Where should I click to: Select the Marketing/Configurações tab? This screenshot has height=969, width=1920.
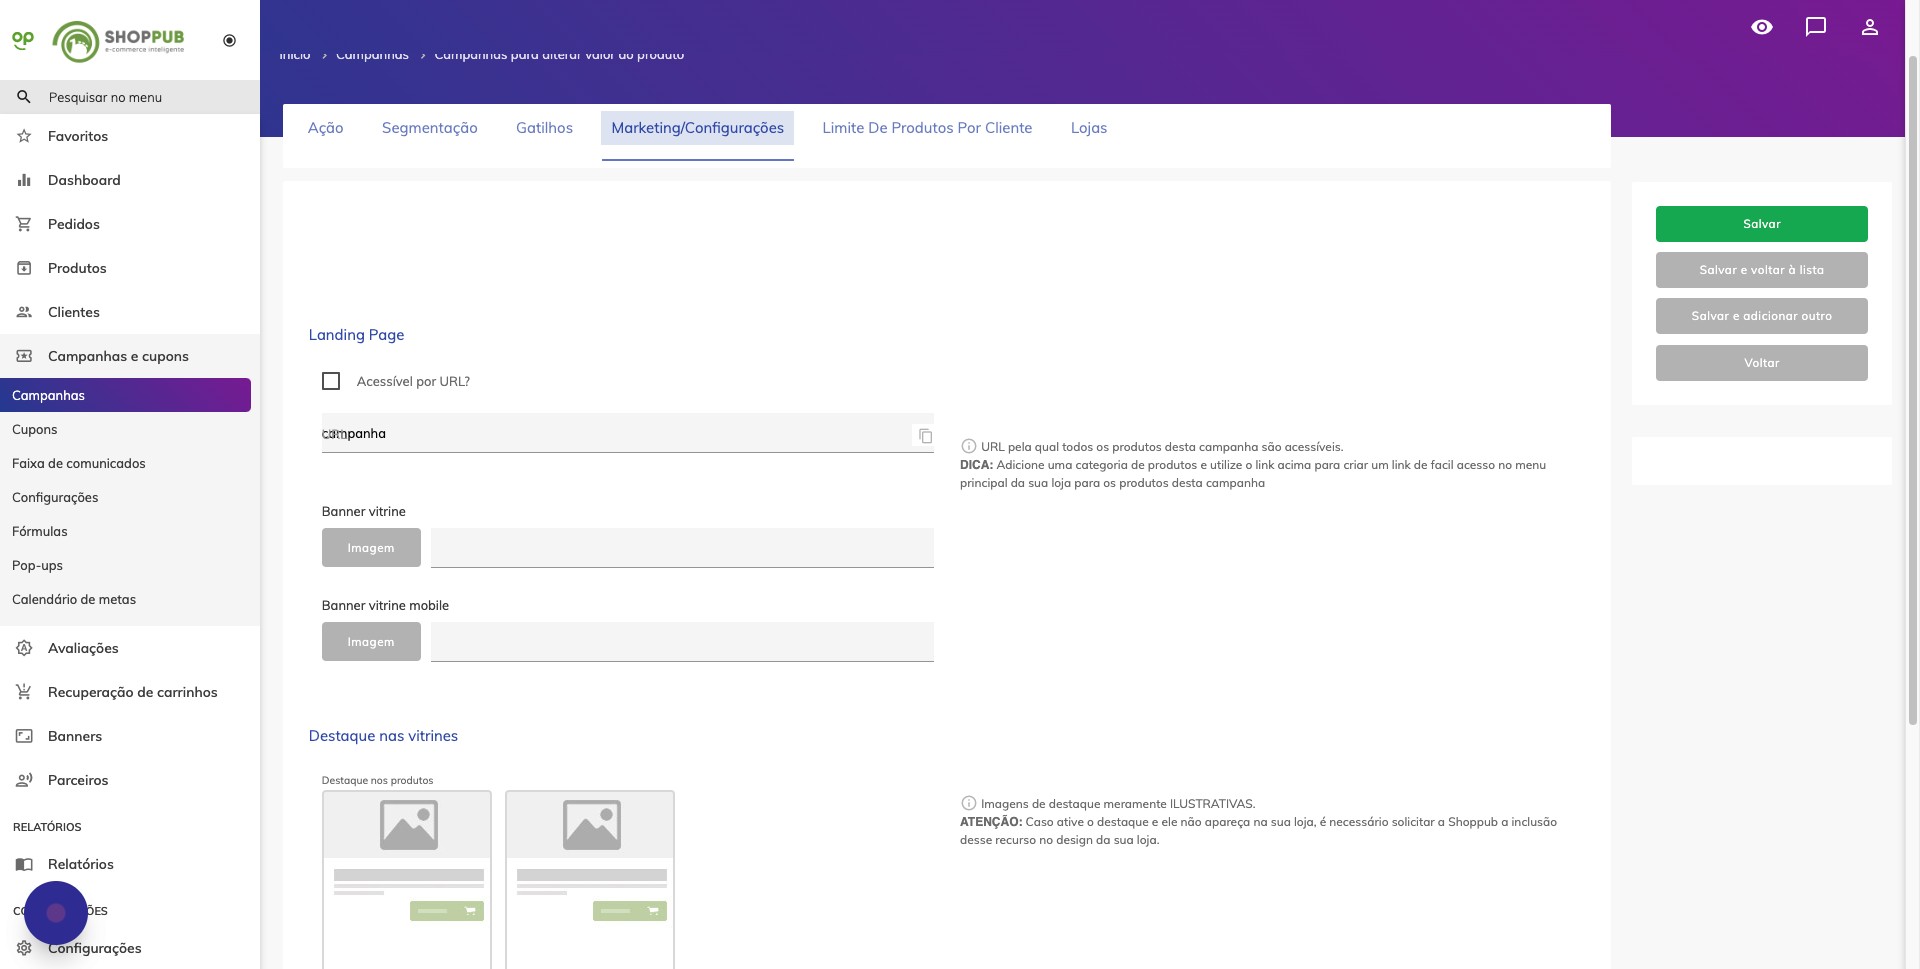coord(698,128)
